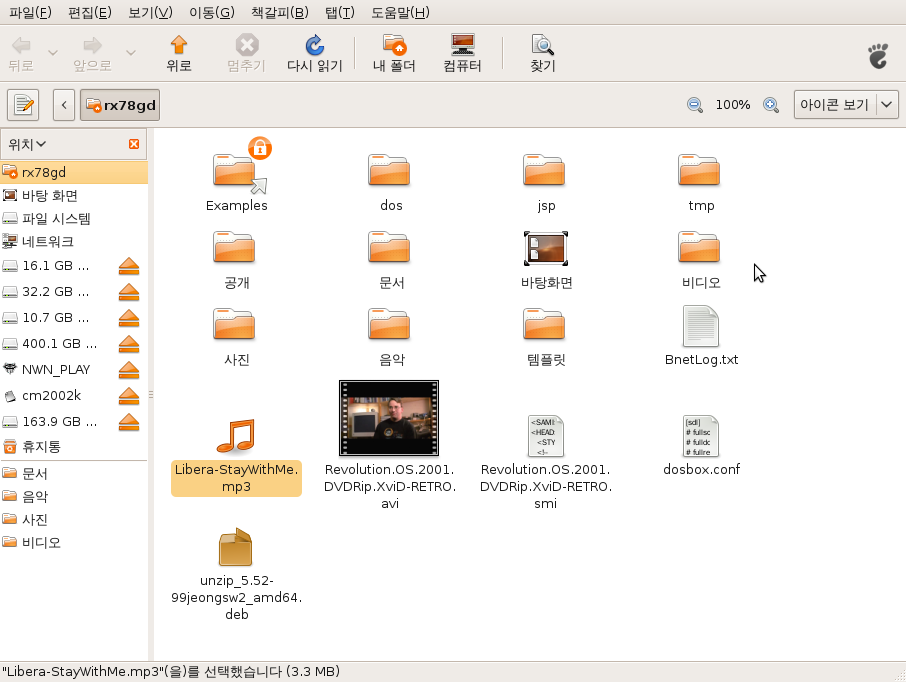Select the Revolution.OS .smi subtitle file
Image resolution: width=906 pixels, height=682 pixels.
pos(545,436)
